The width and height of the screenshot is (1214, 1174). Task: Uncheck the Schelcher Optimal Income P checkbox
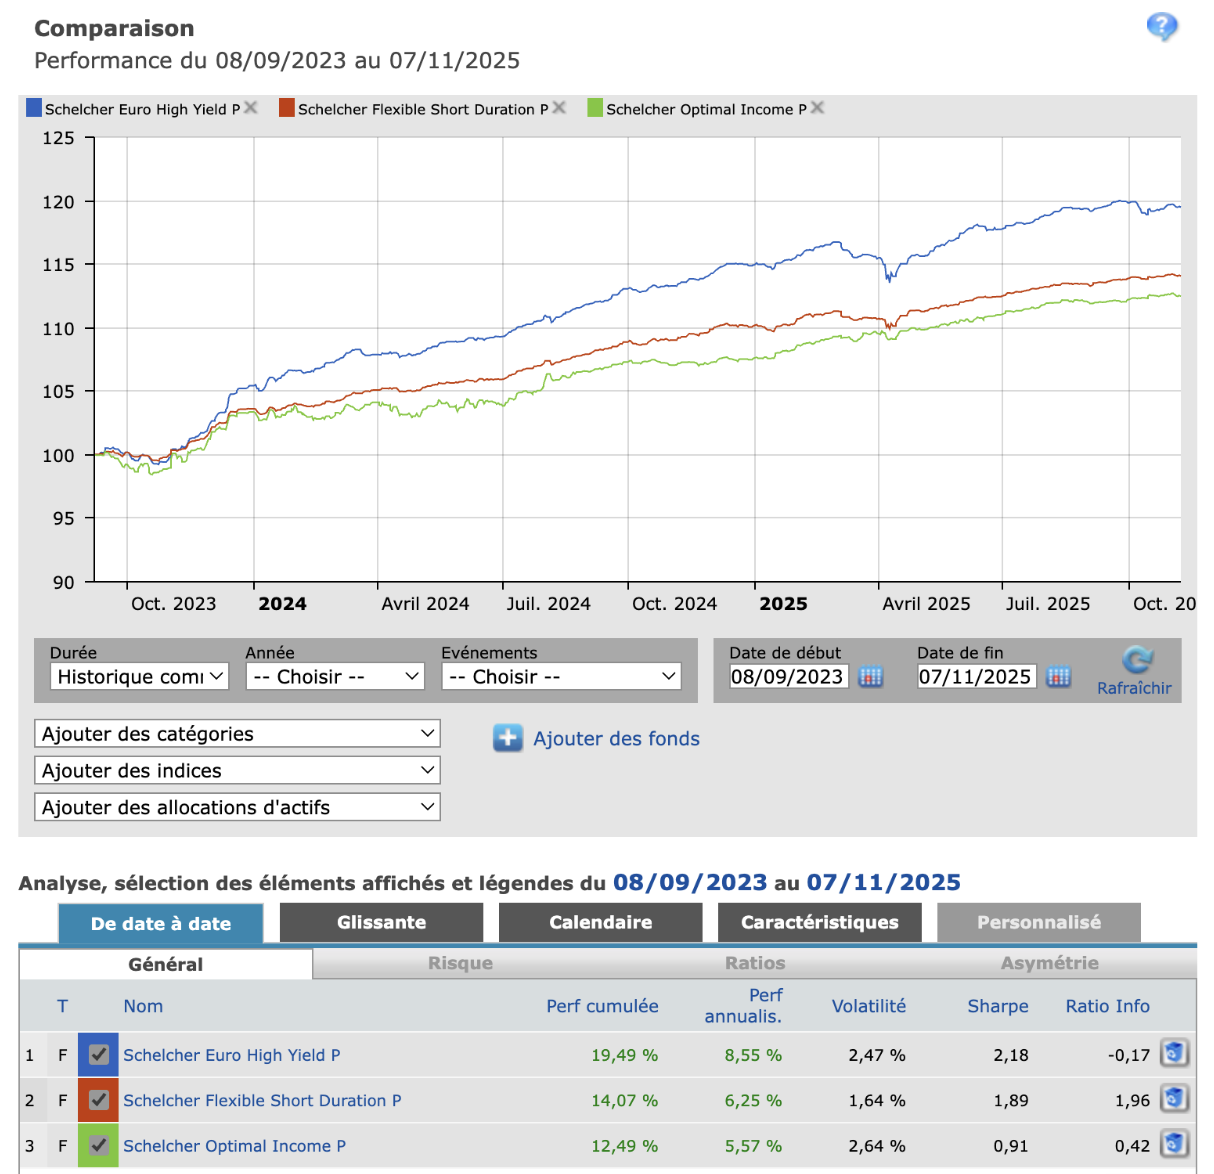tap(98, 1145)
